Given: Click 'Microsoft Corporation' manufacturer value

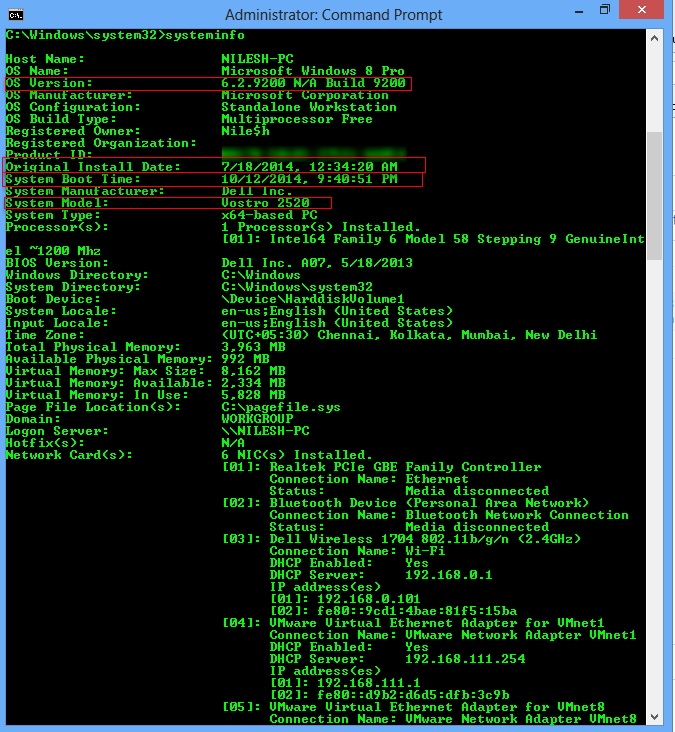Looking at the screenshot, I should (x=305, y=95).
